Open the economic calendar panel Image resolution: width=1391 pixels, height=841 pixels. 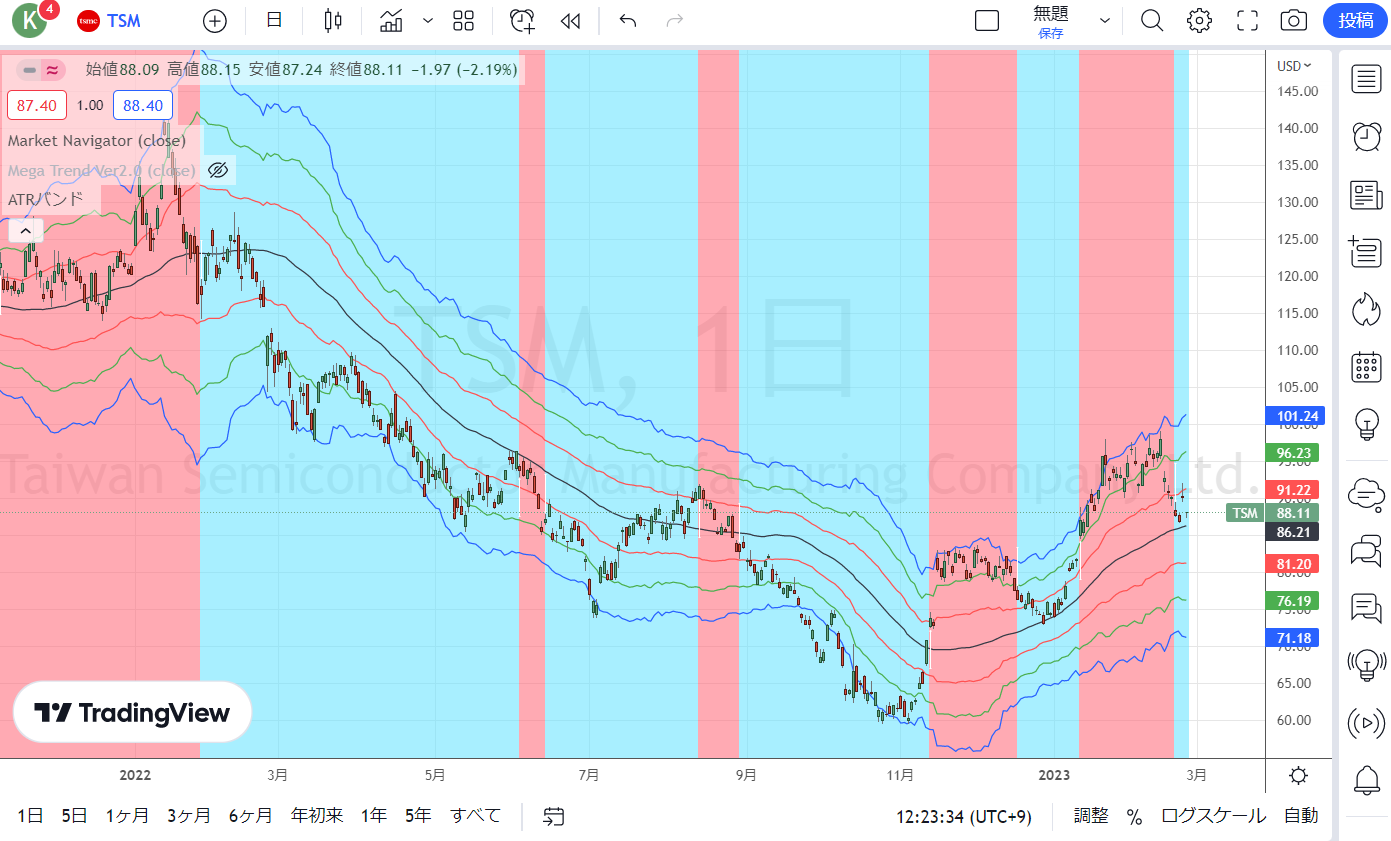[1366, 367]
